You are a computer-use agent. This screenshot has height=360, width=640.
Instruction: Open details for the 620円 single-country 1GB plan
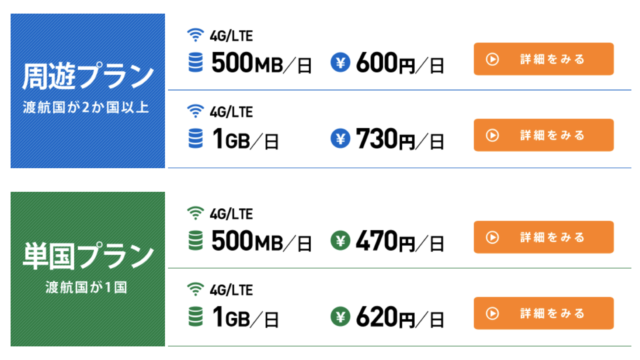(x=543, y=313)
